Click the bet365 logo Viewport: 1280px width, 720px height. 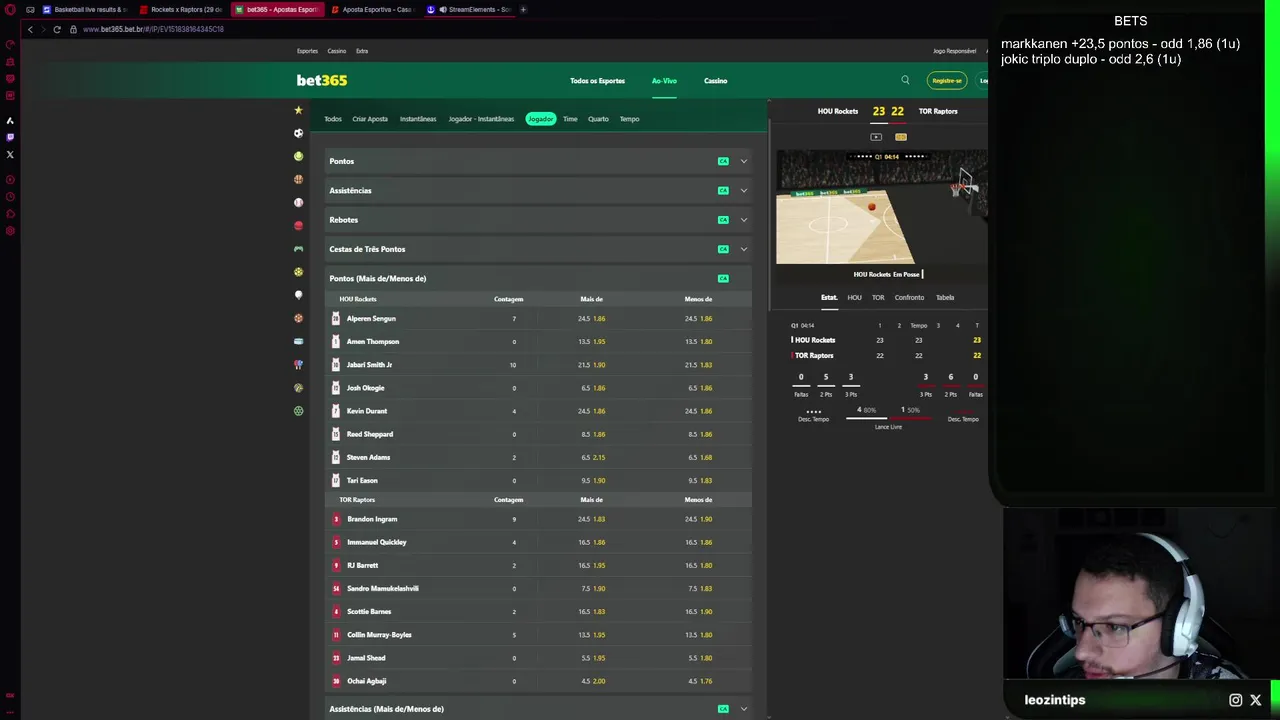coord(322,80)
